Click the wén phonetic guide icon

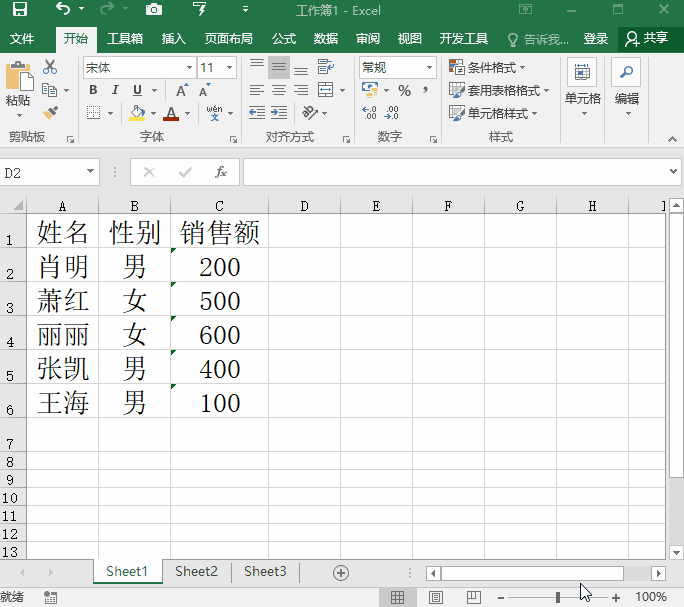point(214,113)
